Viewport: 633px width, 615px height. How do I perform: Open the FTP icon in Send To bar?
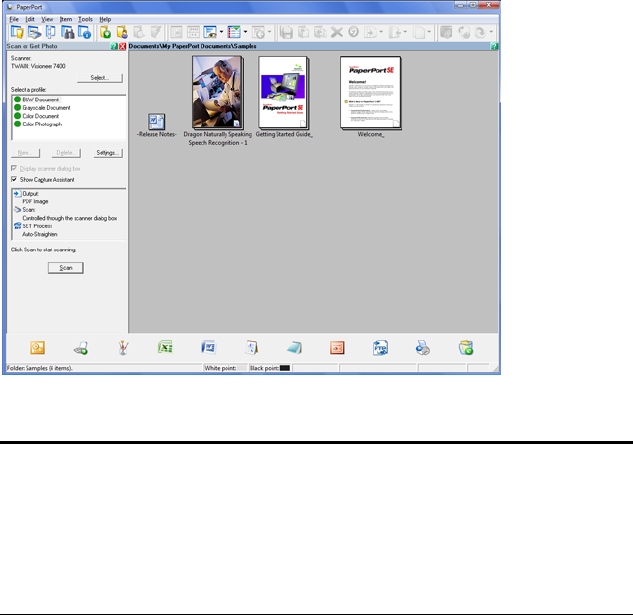click(x=380, y=348)
